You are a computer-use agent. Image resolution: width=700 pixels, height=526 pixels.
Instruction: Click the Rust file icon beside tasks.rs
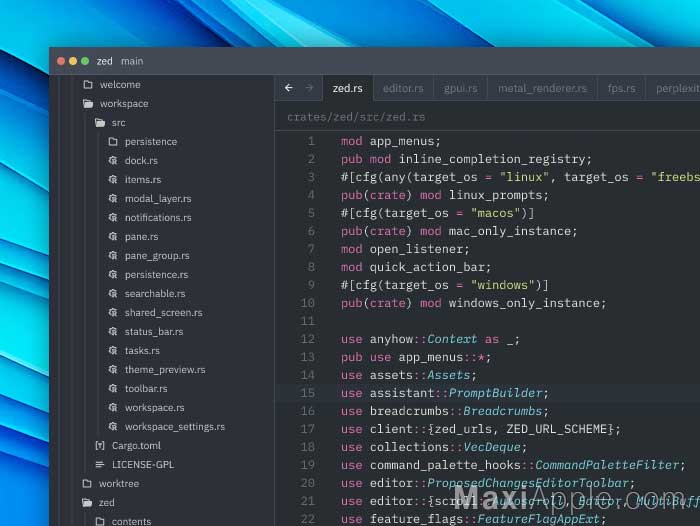pos(113,351)
